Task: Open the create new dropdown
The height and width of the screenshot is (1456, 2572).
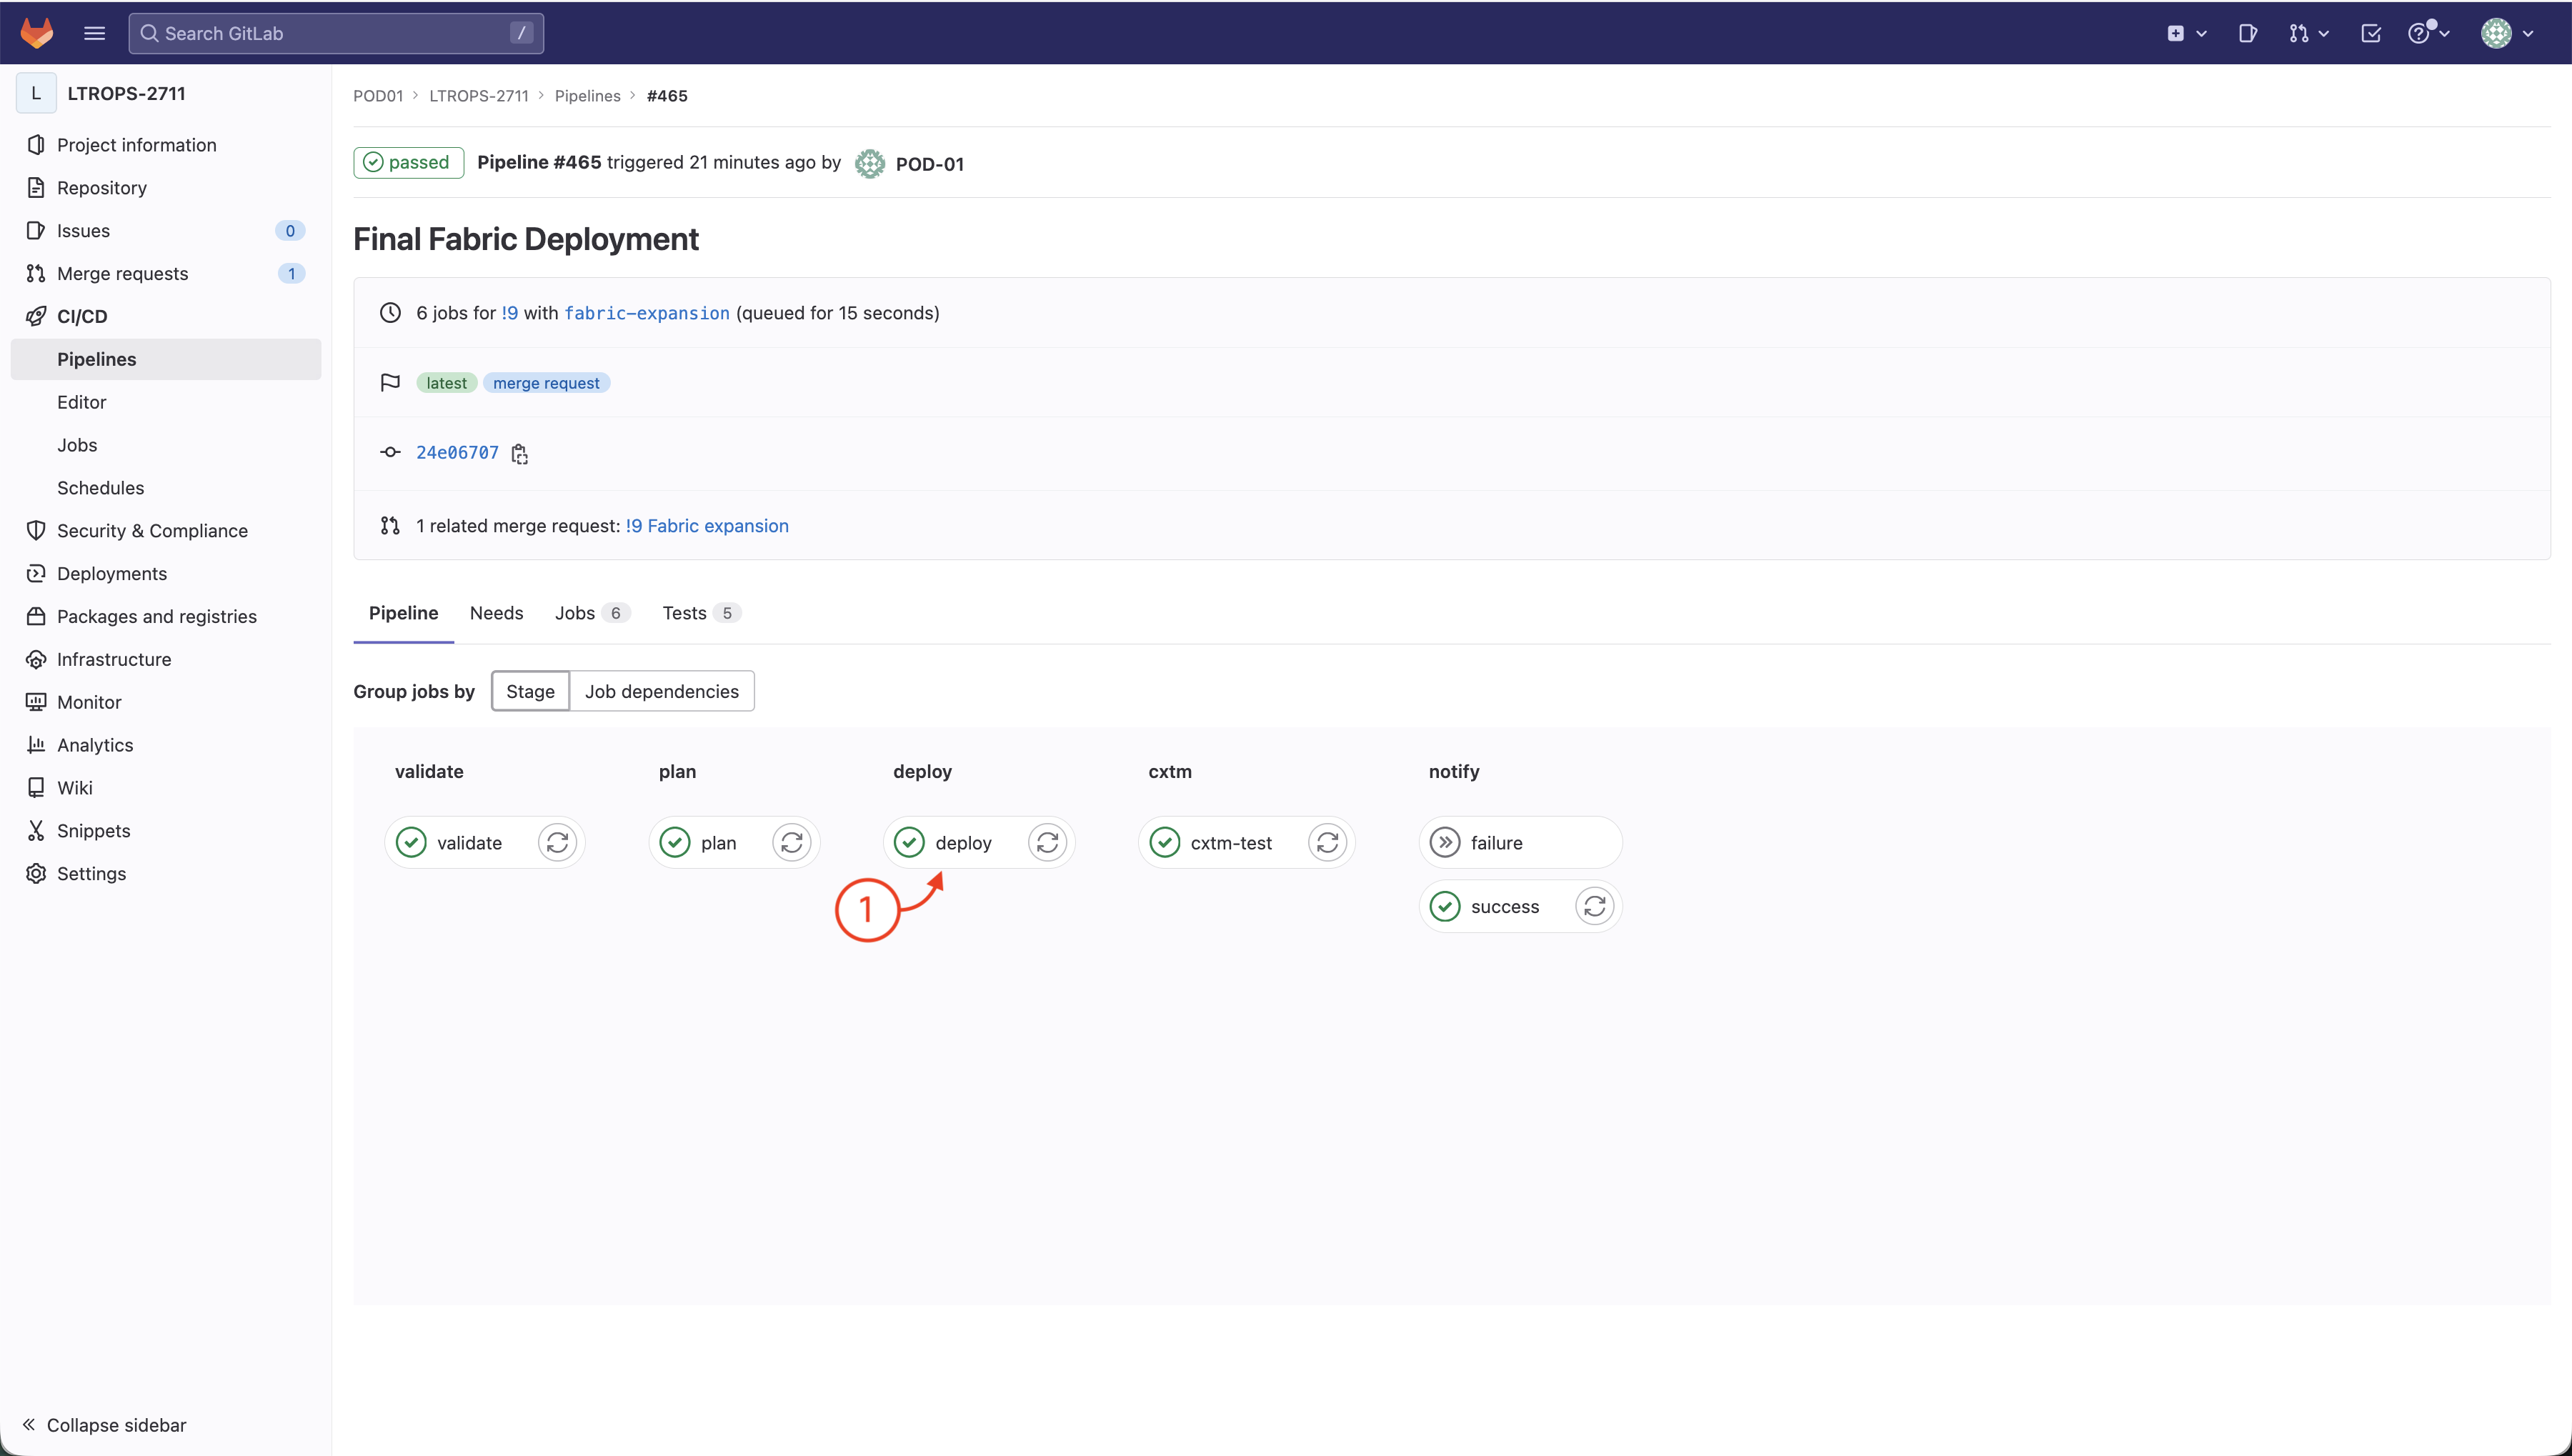Action: coord(2186,33)
